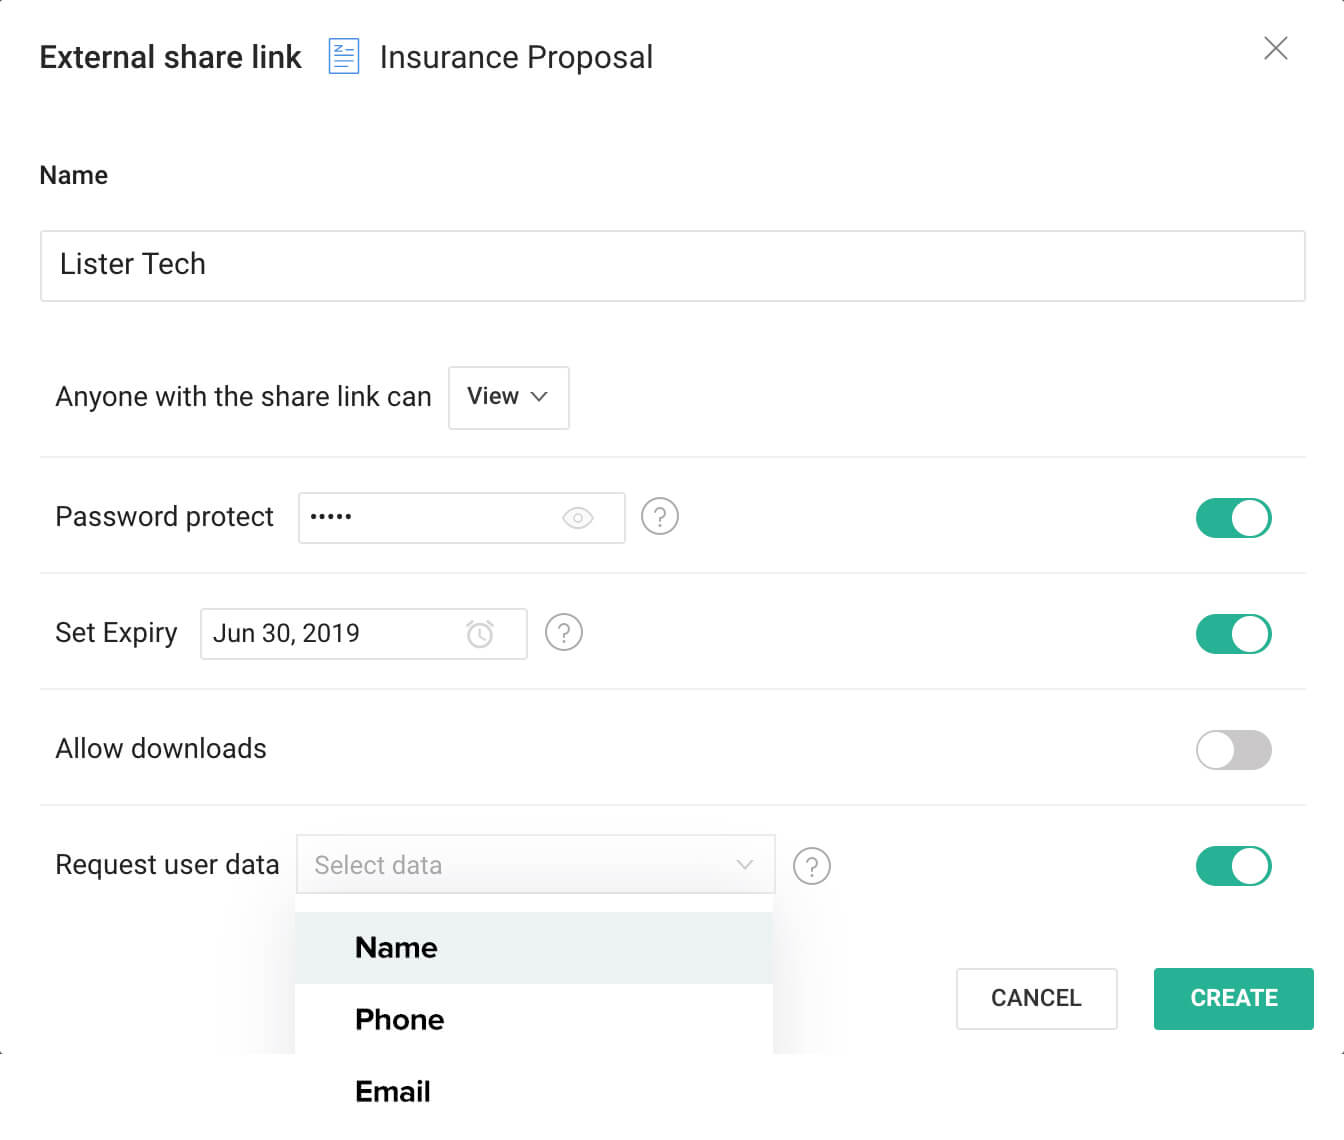The width and height of the screenshot is (1344, 1140).
Task: Click the Select data dropdown chevron
Action: (x=744, y=865)
